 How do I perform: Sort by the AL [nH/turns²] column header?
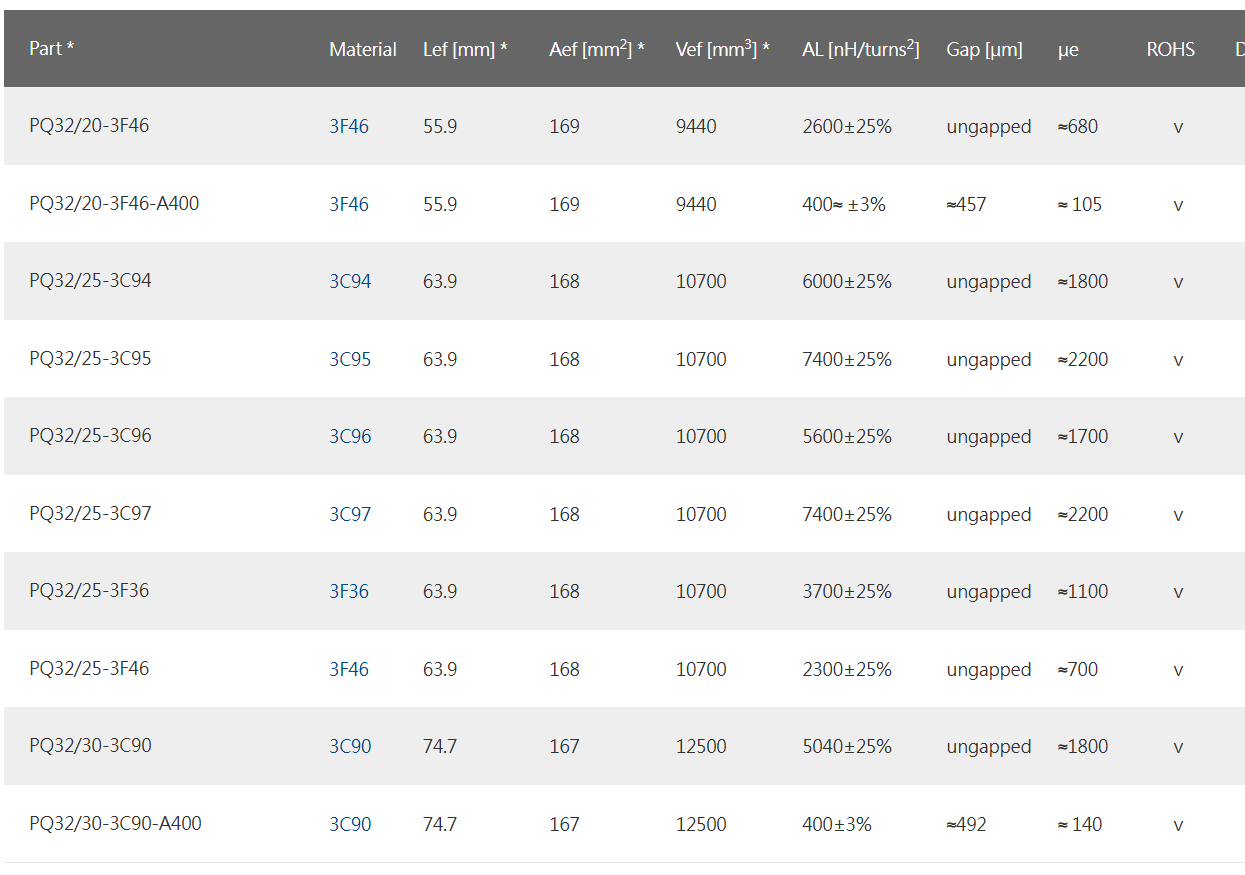click(861, 49)
